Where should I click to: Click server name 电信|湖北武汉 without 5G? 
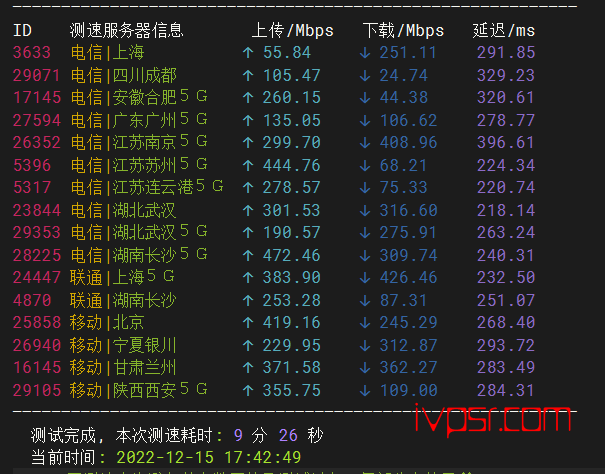pos(123,210)
